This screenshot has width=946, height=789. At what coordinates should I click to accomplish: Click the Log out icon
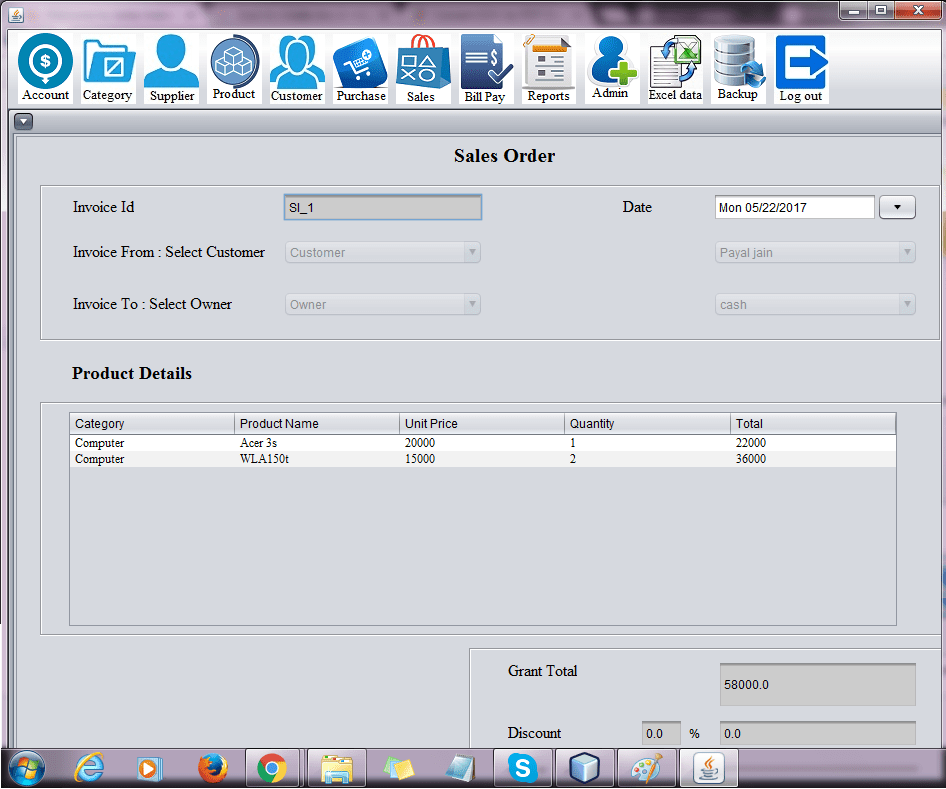[x=801, y=68]
